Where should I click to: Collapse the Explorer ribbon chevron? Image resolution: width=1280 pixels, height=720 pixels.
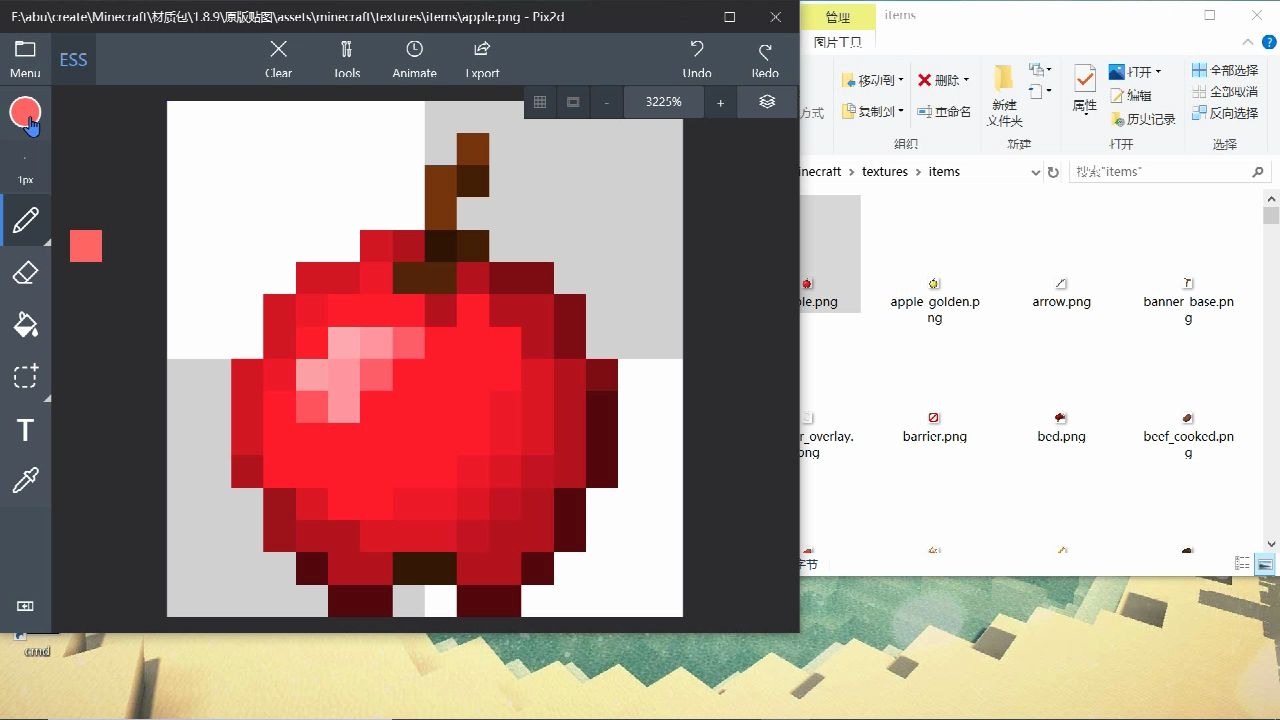(1248, 42)
